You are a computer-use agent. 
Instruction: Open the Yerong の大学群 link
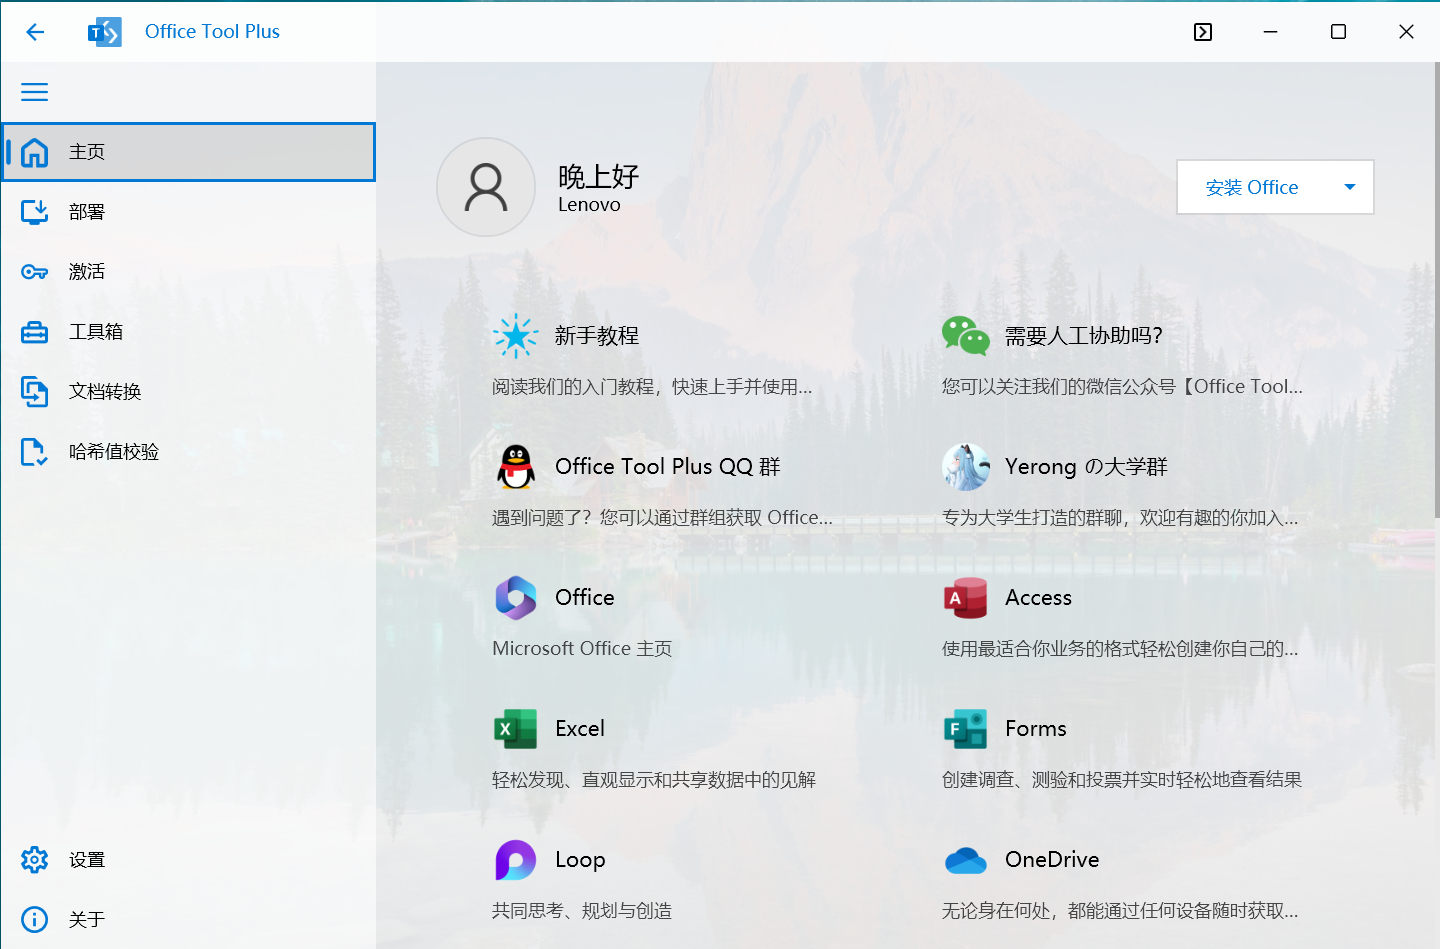point(1086,467)
